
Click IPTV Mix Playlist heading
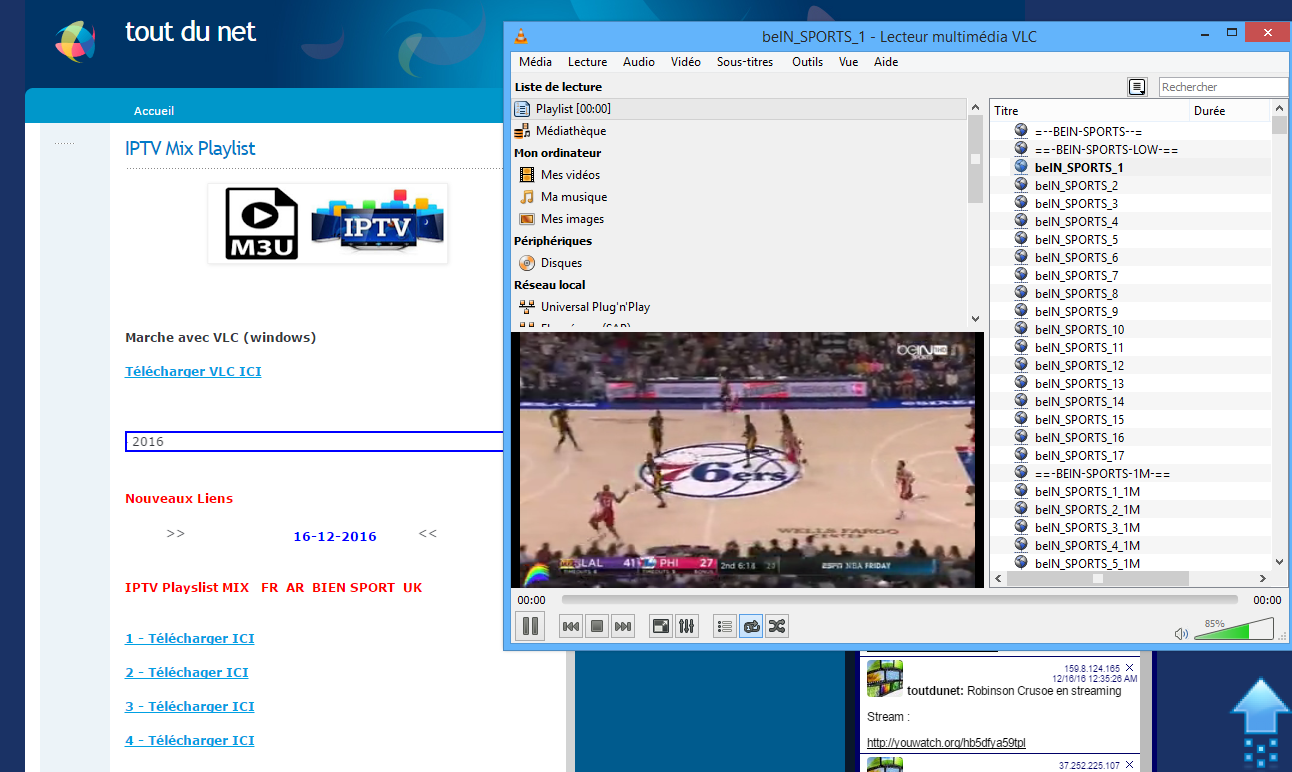[x=190, y=148]
